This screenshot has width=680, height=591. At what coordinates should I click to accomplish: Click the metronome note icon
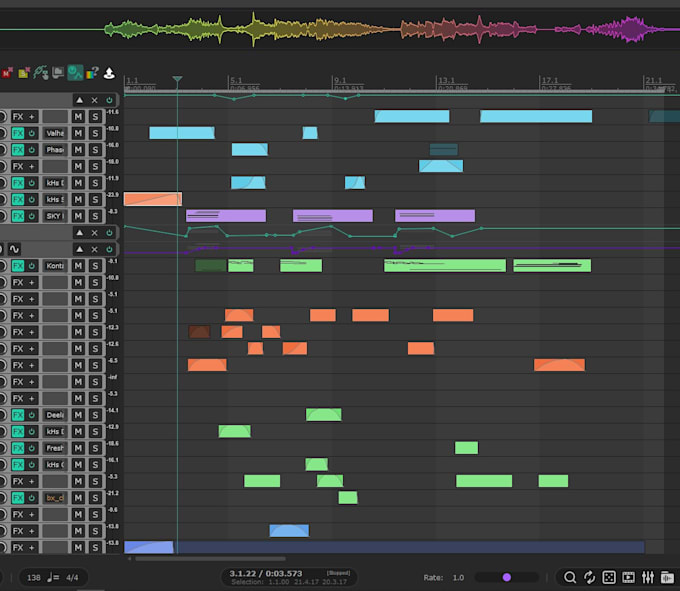click(53, 577)
